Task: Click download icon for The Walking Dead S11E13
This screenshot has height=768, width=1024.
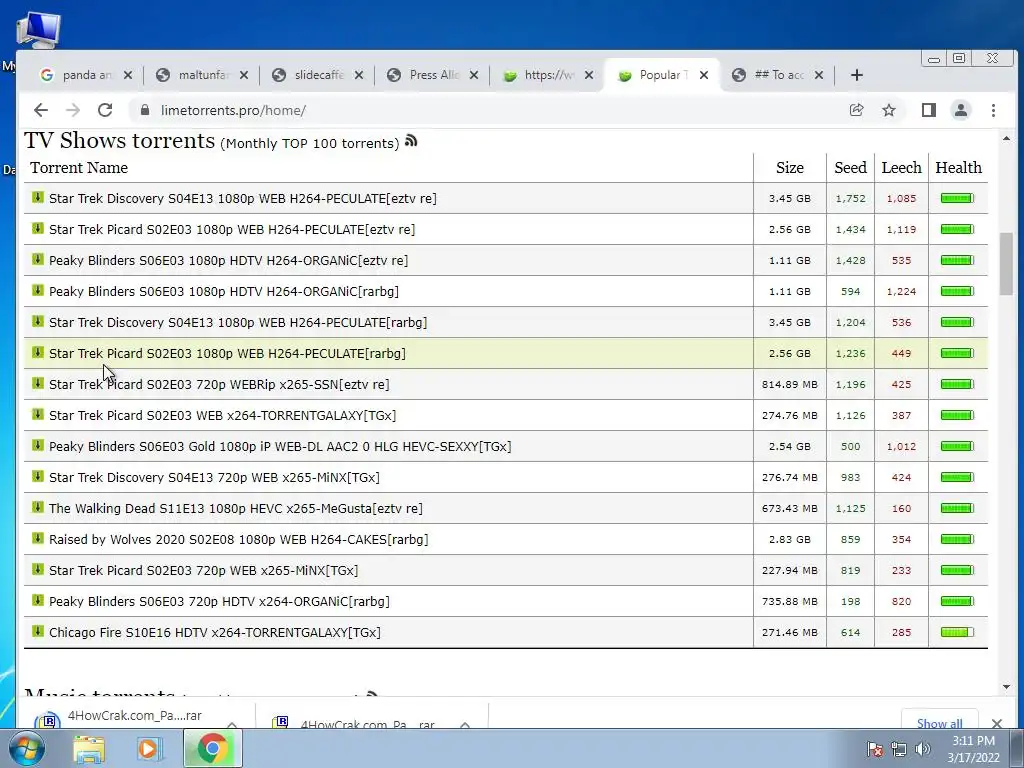Action: pos(38,507)
